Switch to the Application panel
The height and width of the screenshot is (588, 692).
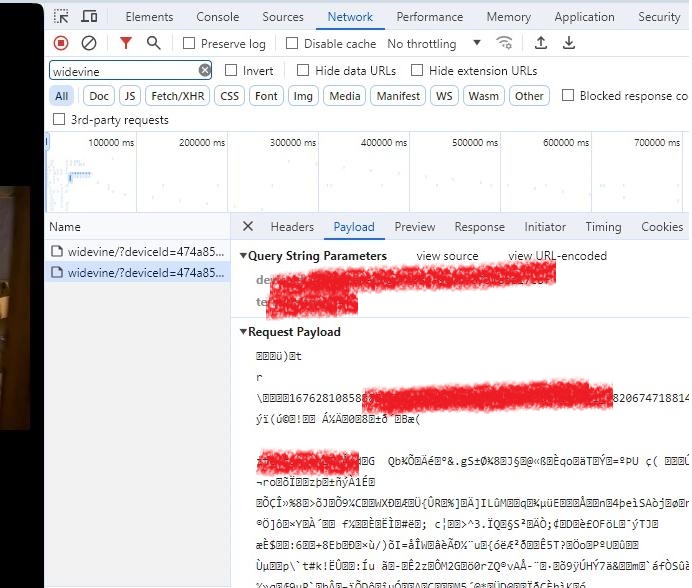coord(584,17)
